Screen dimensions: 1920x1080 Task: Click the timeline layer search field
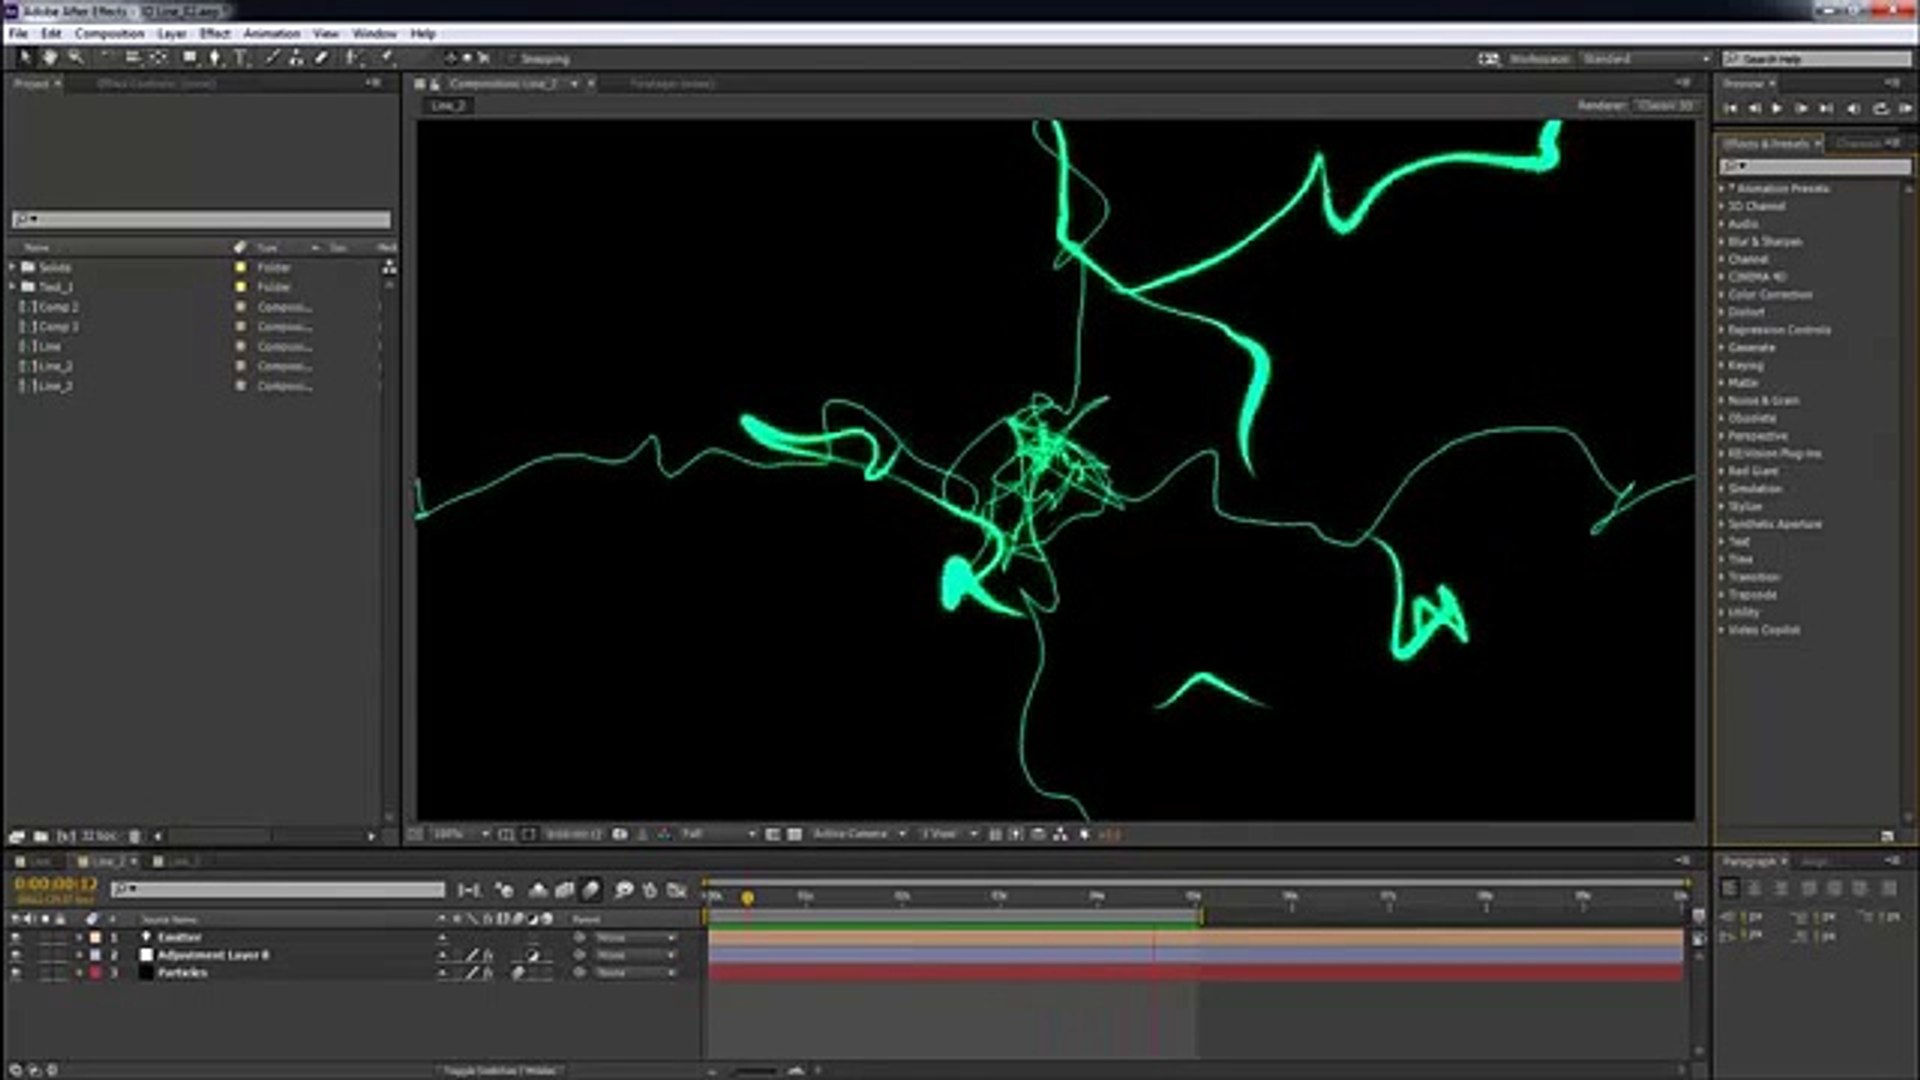coord(278,889)
